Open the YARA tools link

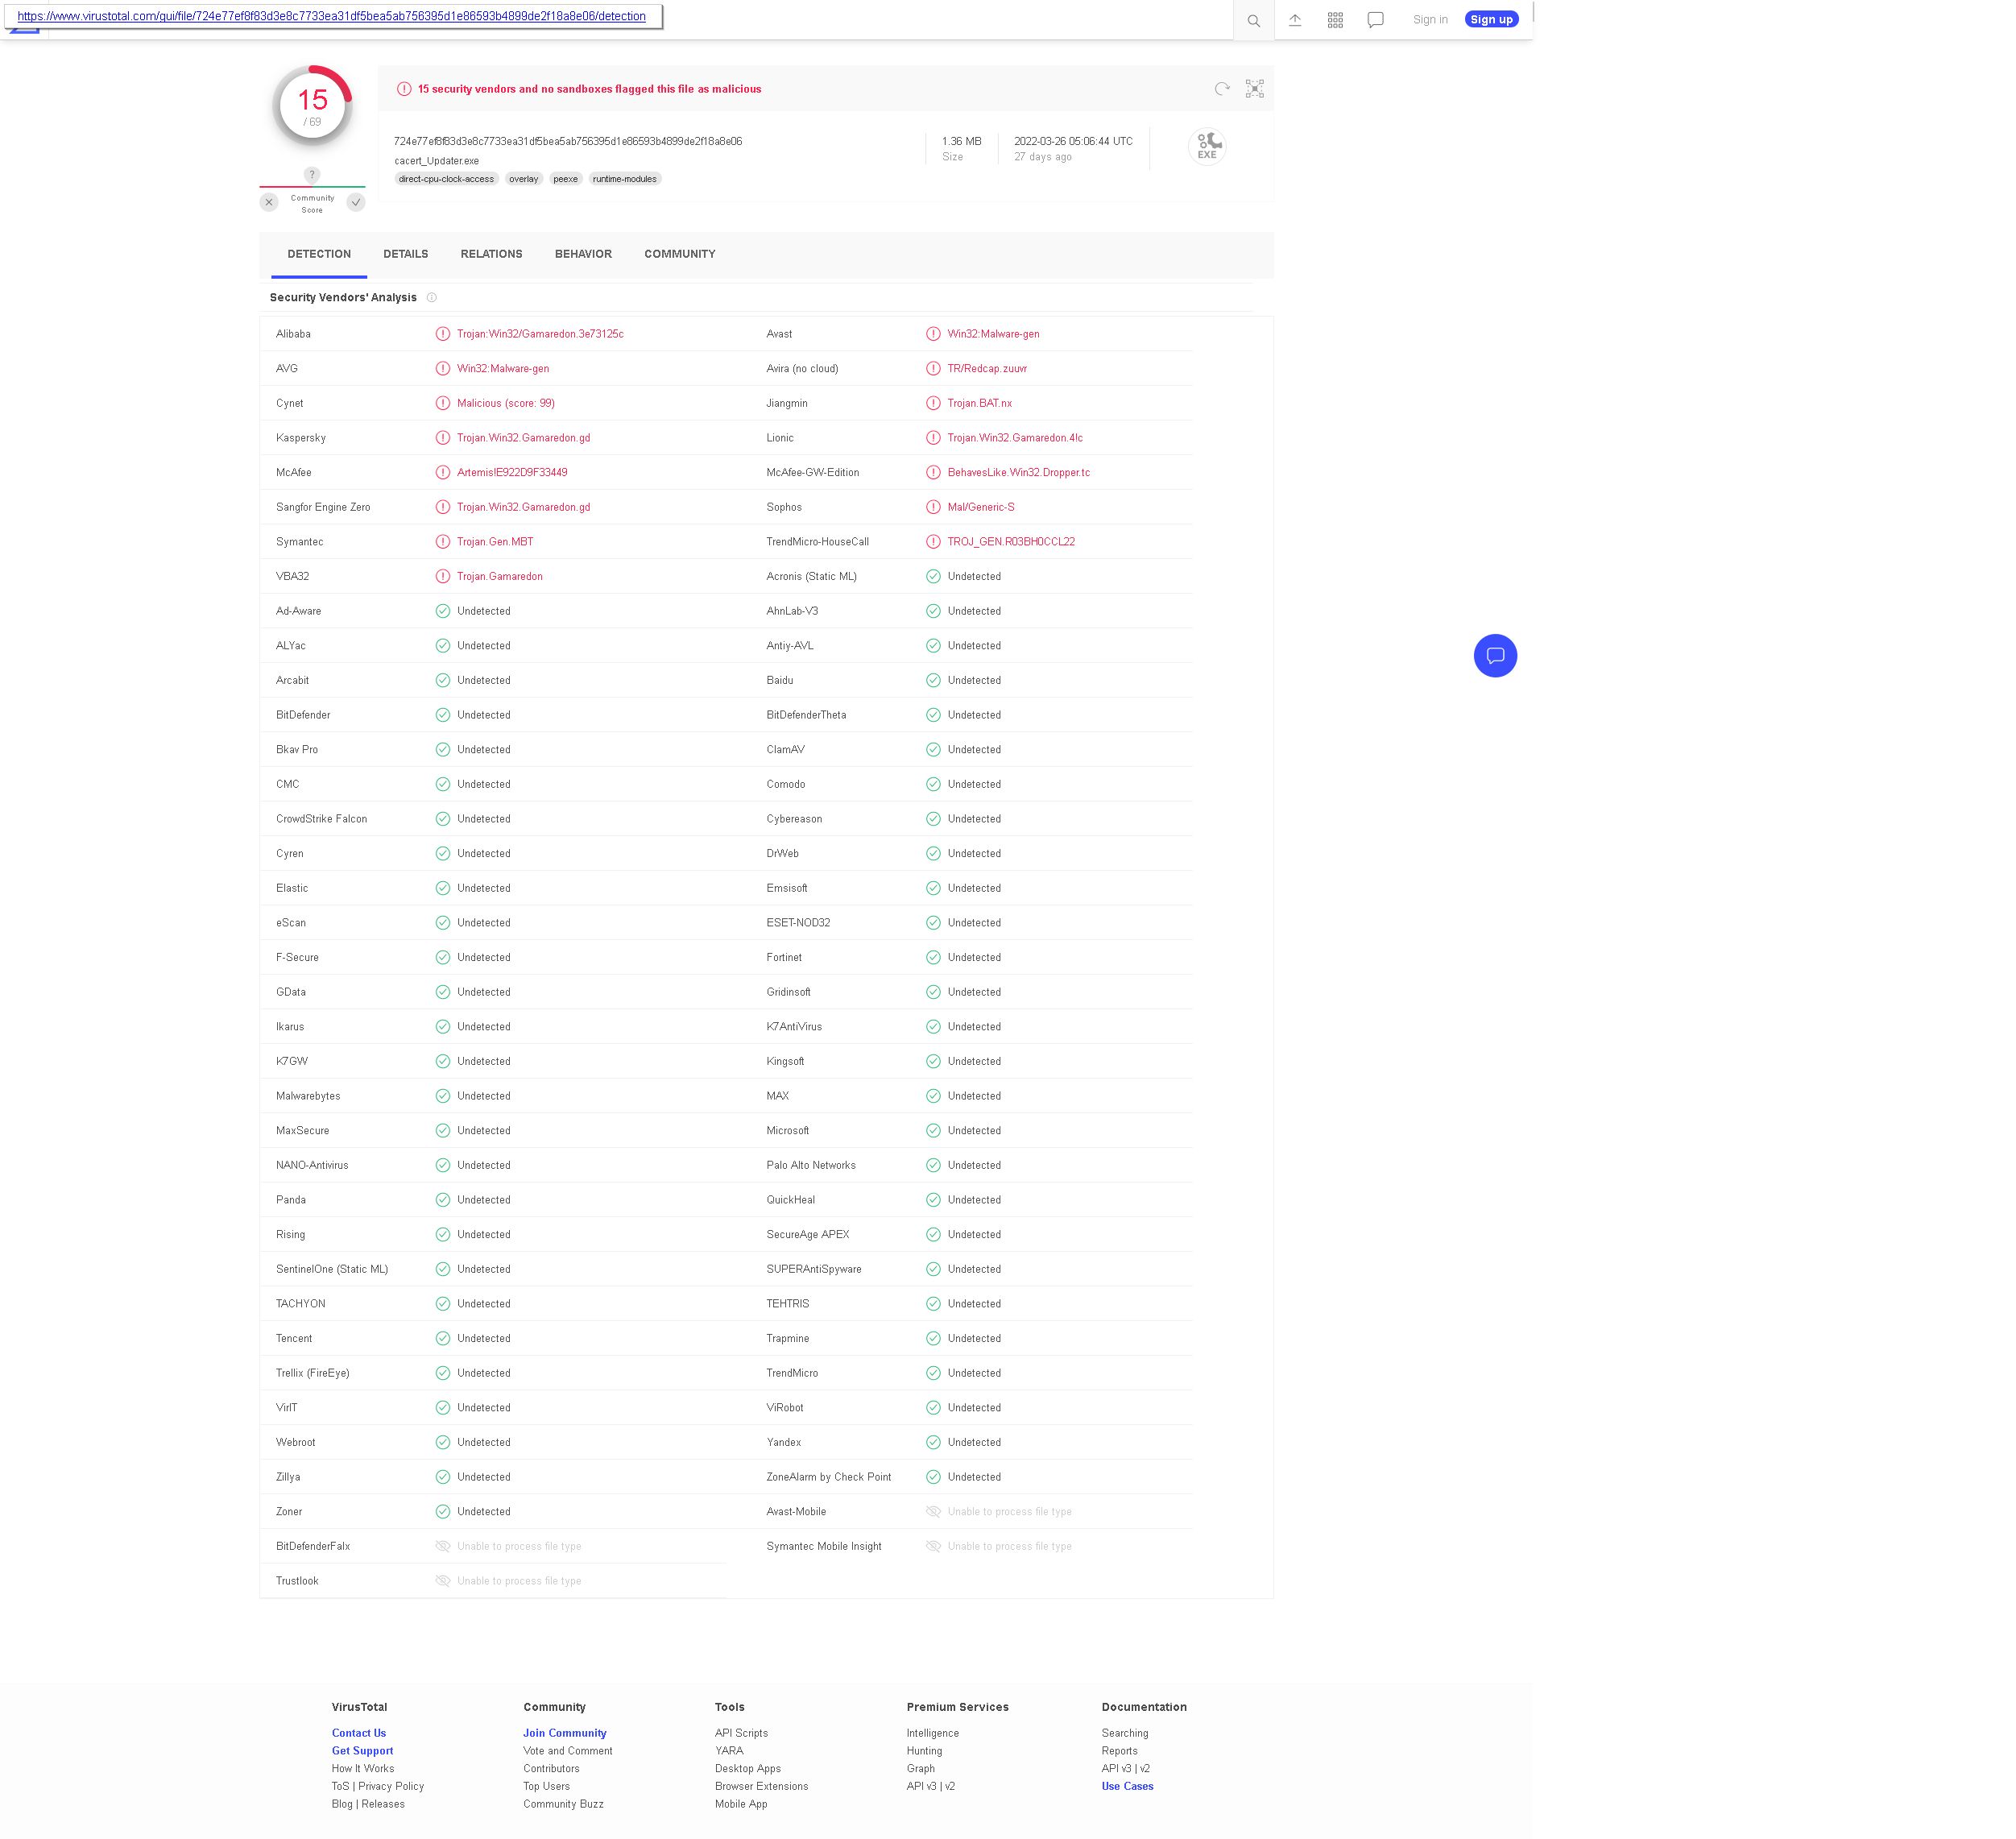pos(729,1751)
